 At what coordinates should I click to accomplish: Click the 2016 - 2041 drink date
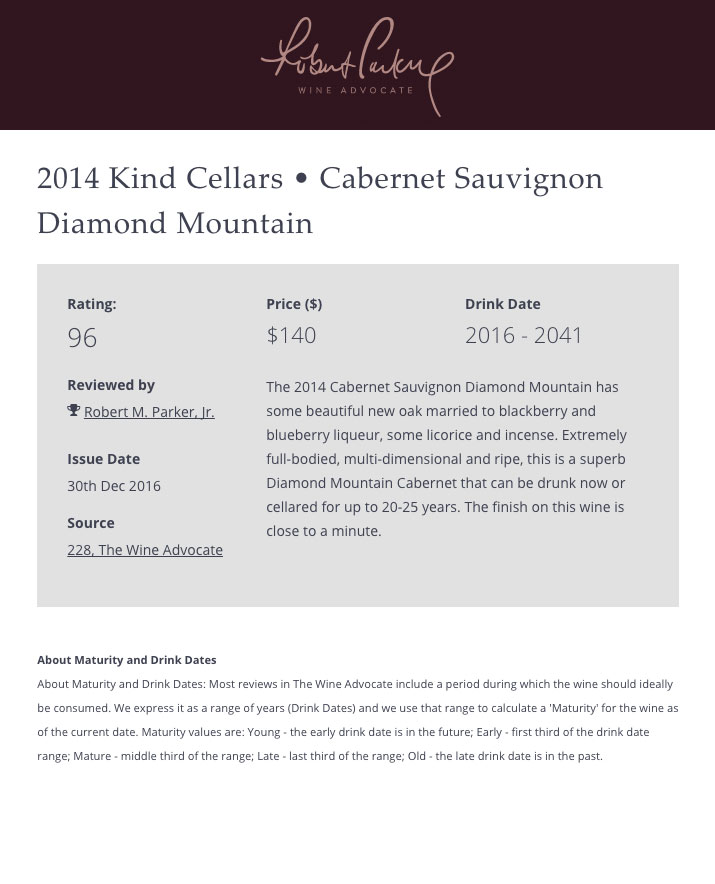[x=523, y=335]
